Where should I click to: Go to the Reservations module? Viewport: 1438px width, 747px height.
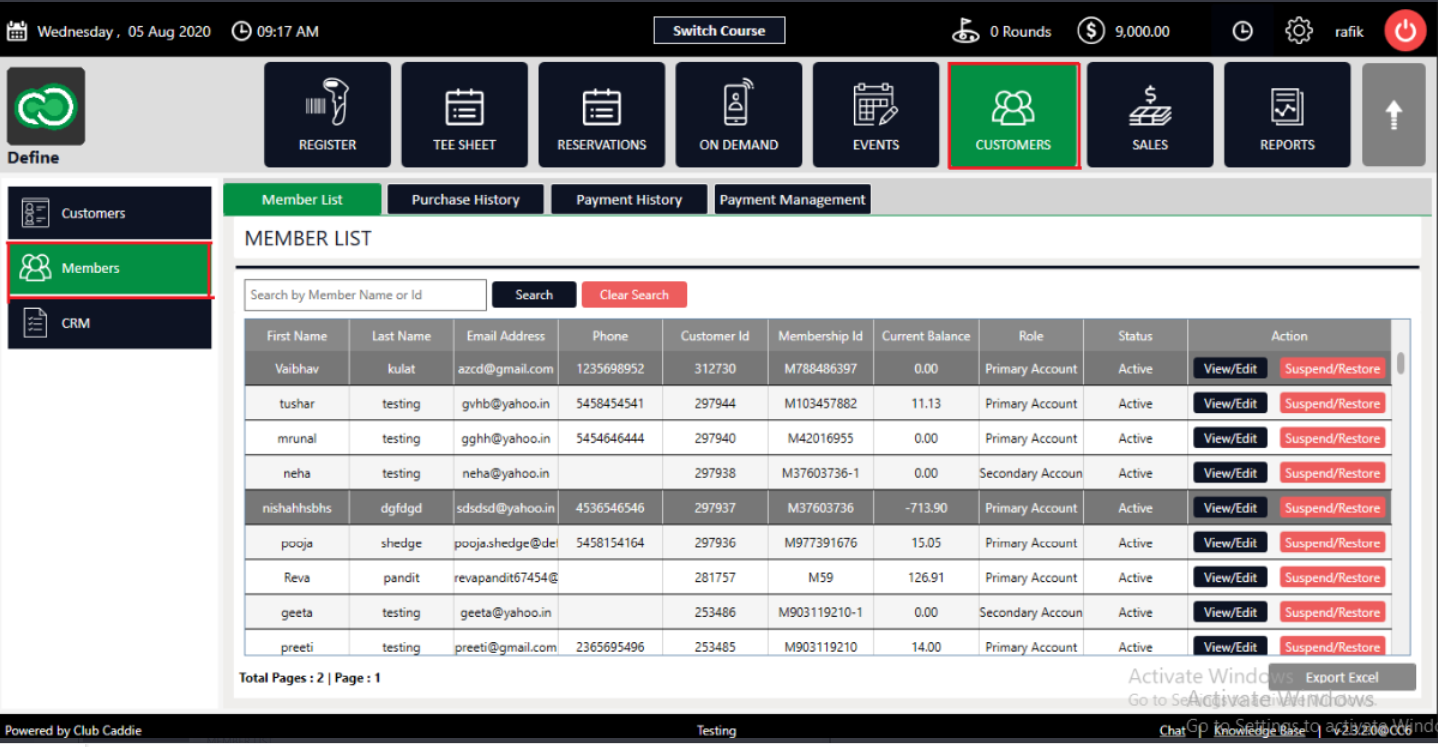[x=601, y=114]
